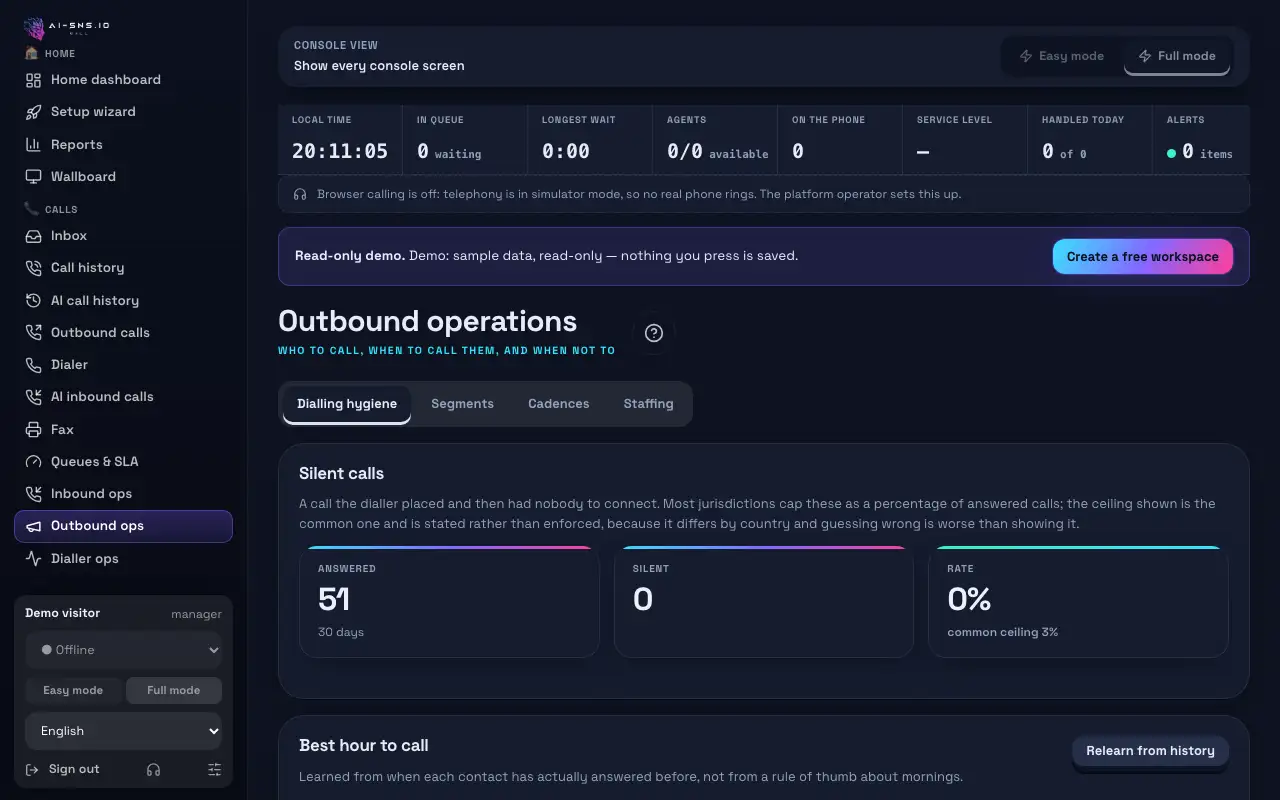Open Home dashboard via its grid icon
The height and width of the screenshot is (800, 1280).
tap(33, 80)
